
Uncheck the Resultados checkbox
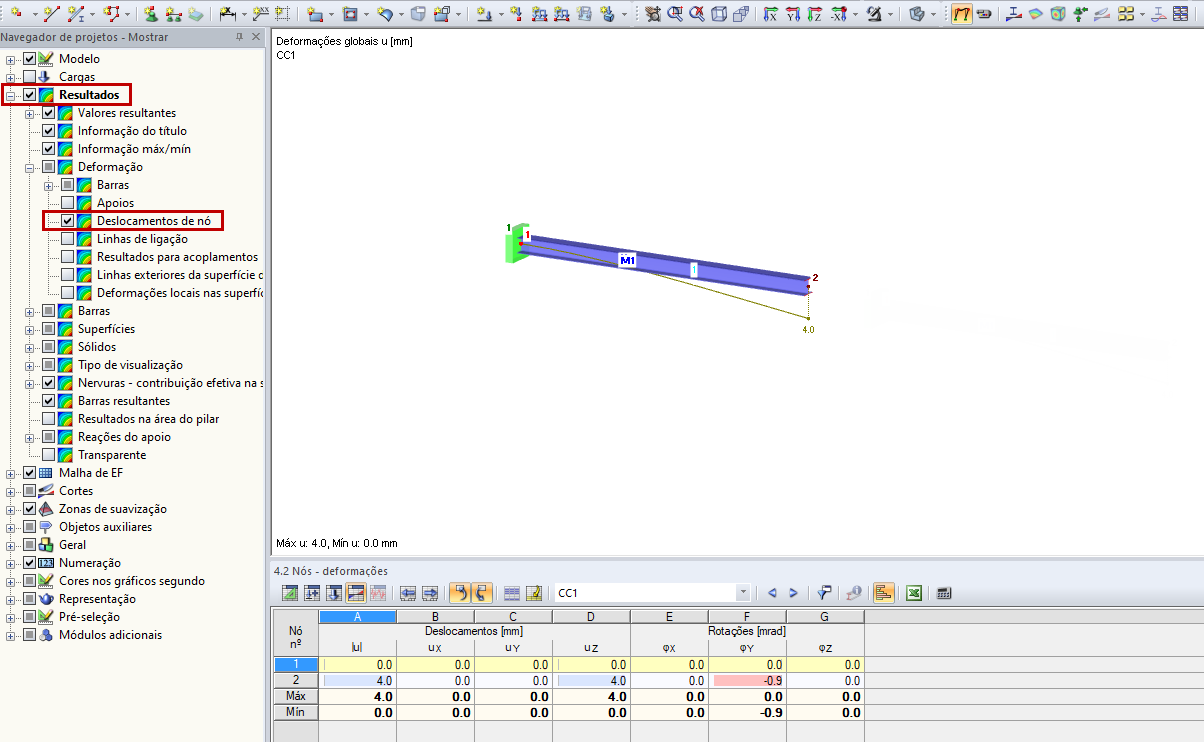click(x=29, y=95)
